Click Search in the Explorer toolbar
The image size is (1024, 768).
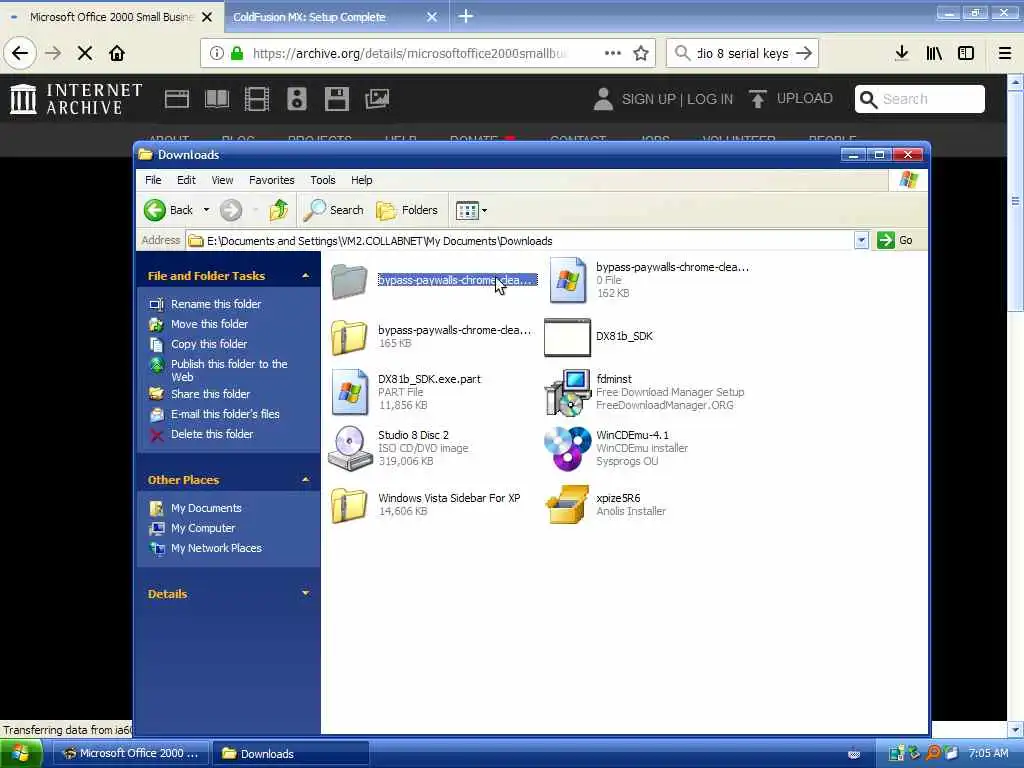pos(334,210)
